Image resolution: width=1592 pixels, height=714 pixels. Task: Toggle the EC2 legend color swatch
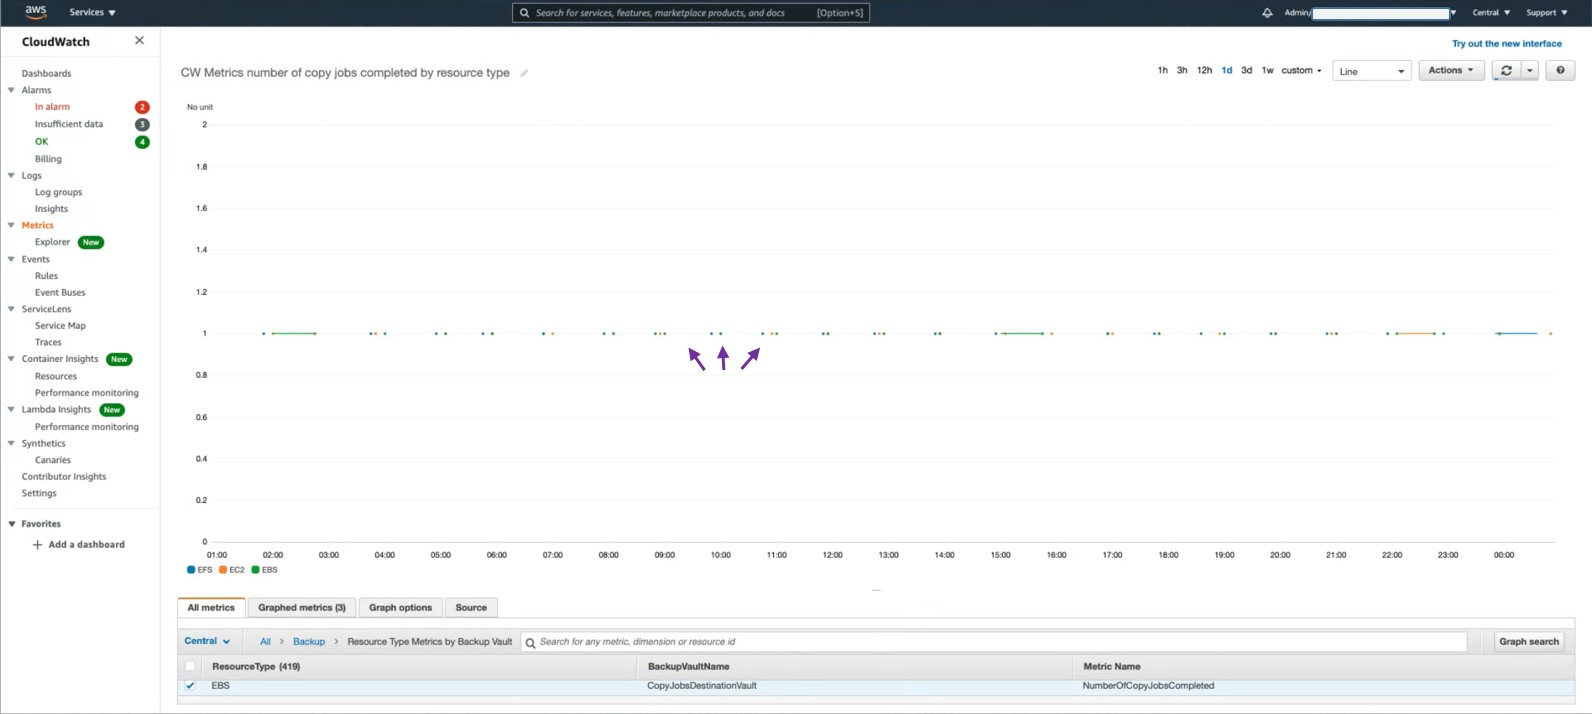tap(223, 570)
